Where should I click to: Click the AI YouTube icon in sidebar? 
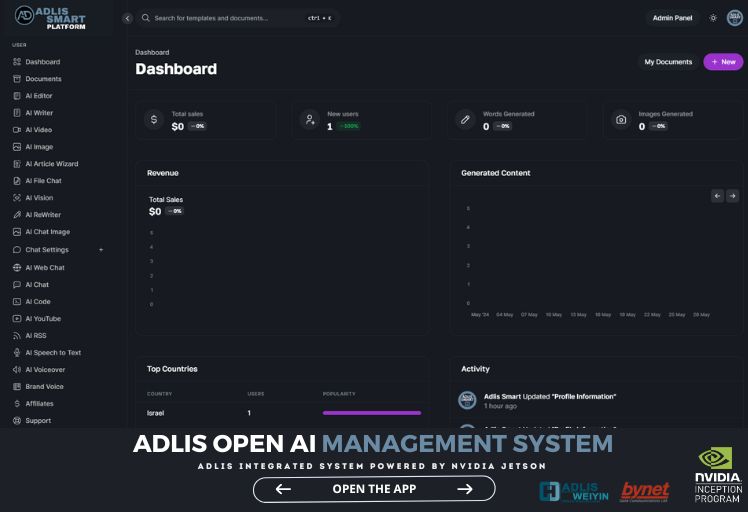pos(17,318)
